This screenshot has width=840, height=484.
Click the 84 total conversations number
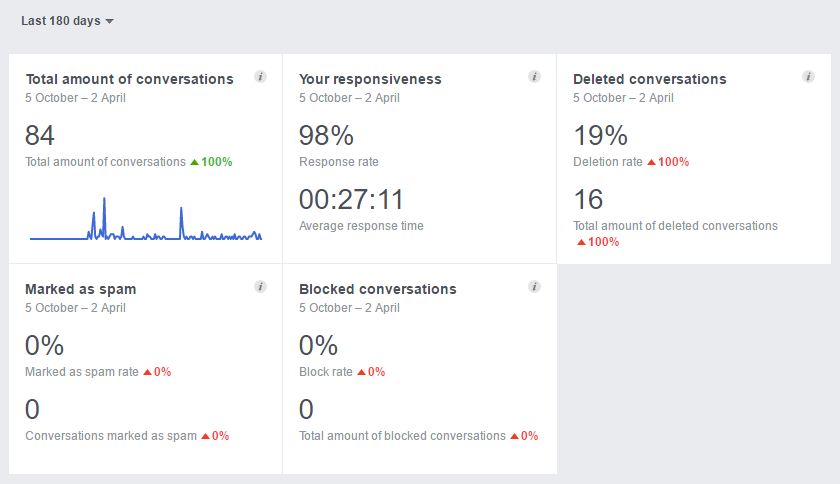(40, 135)
